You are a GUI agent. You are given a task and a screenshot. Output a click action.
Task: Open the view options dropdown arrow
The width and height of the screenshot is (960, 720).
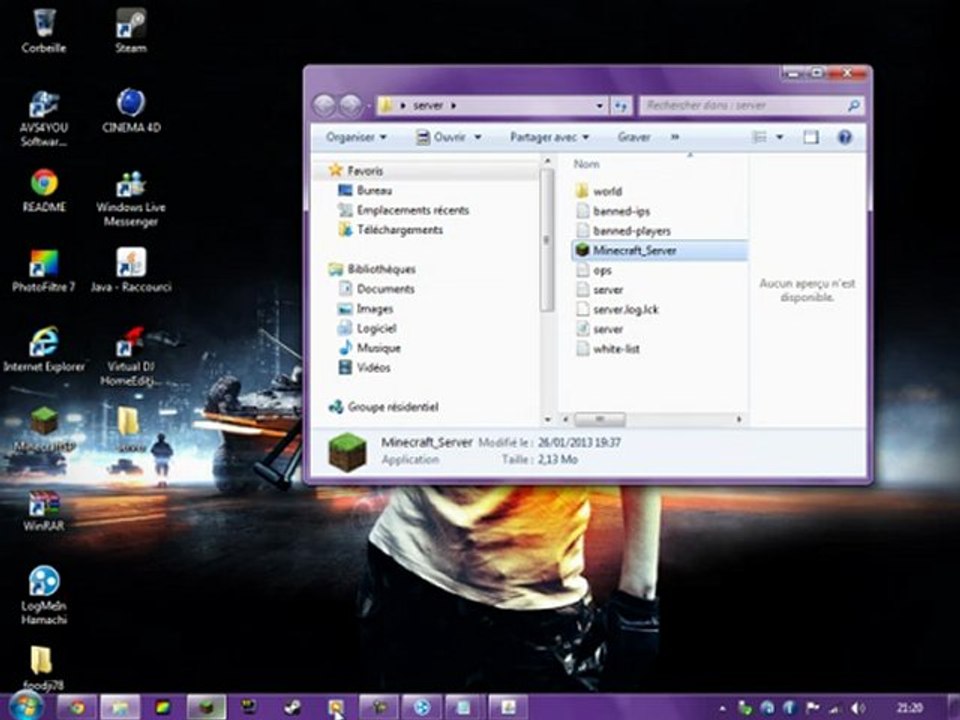779,137
